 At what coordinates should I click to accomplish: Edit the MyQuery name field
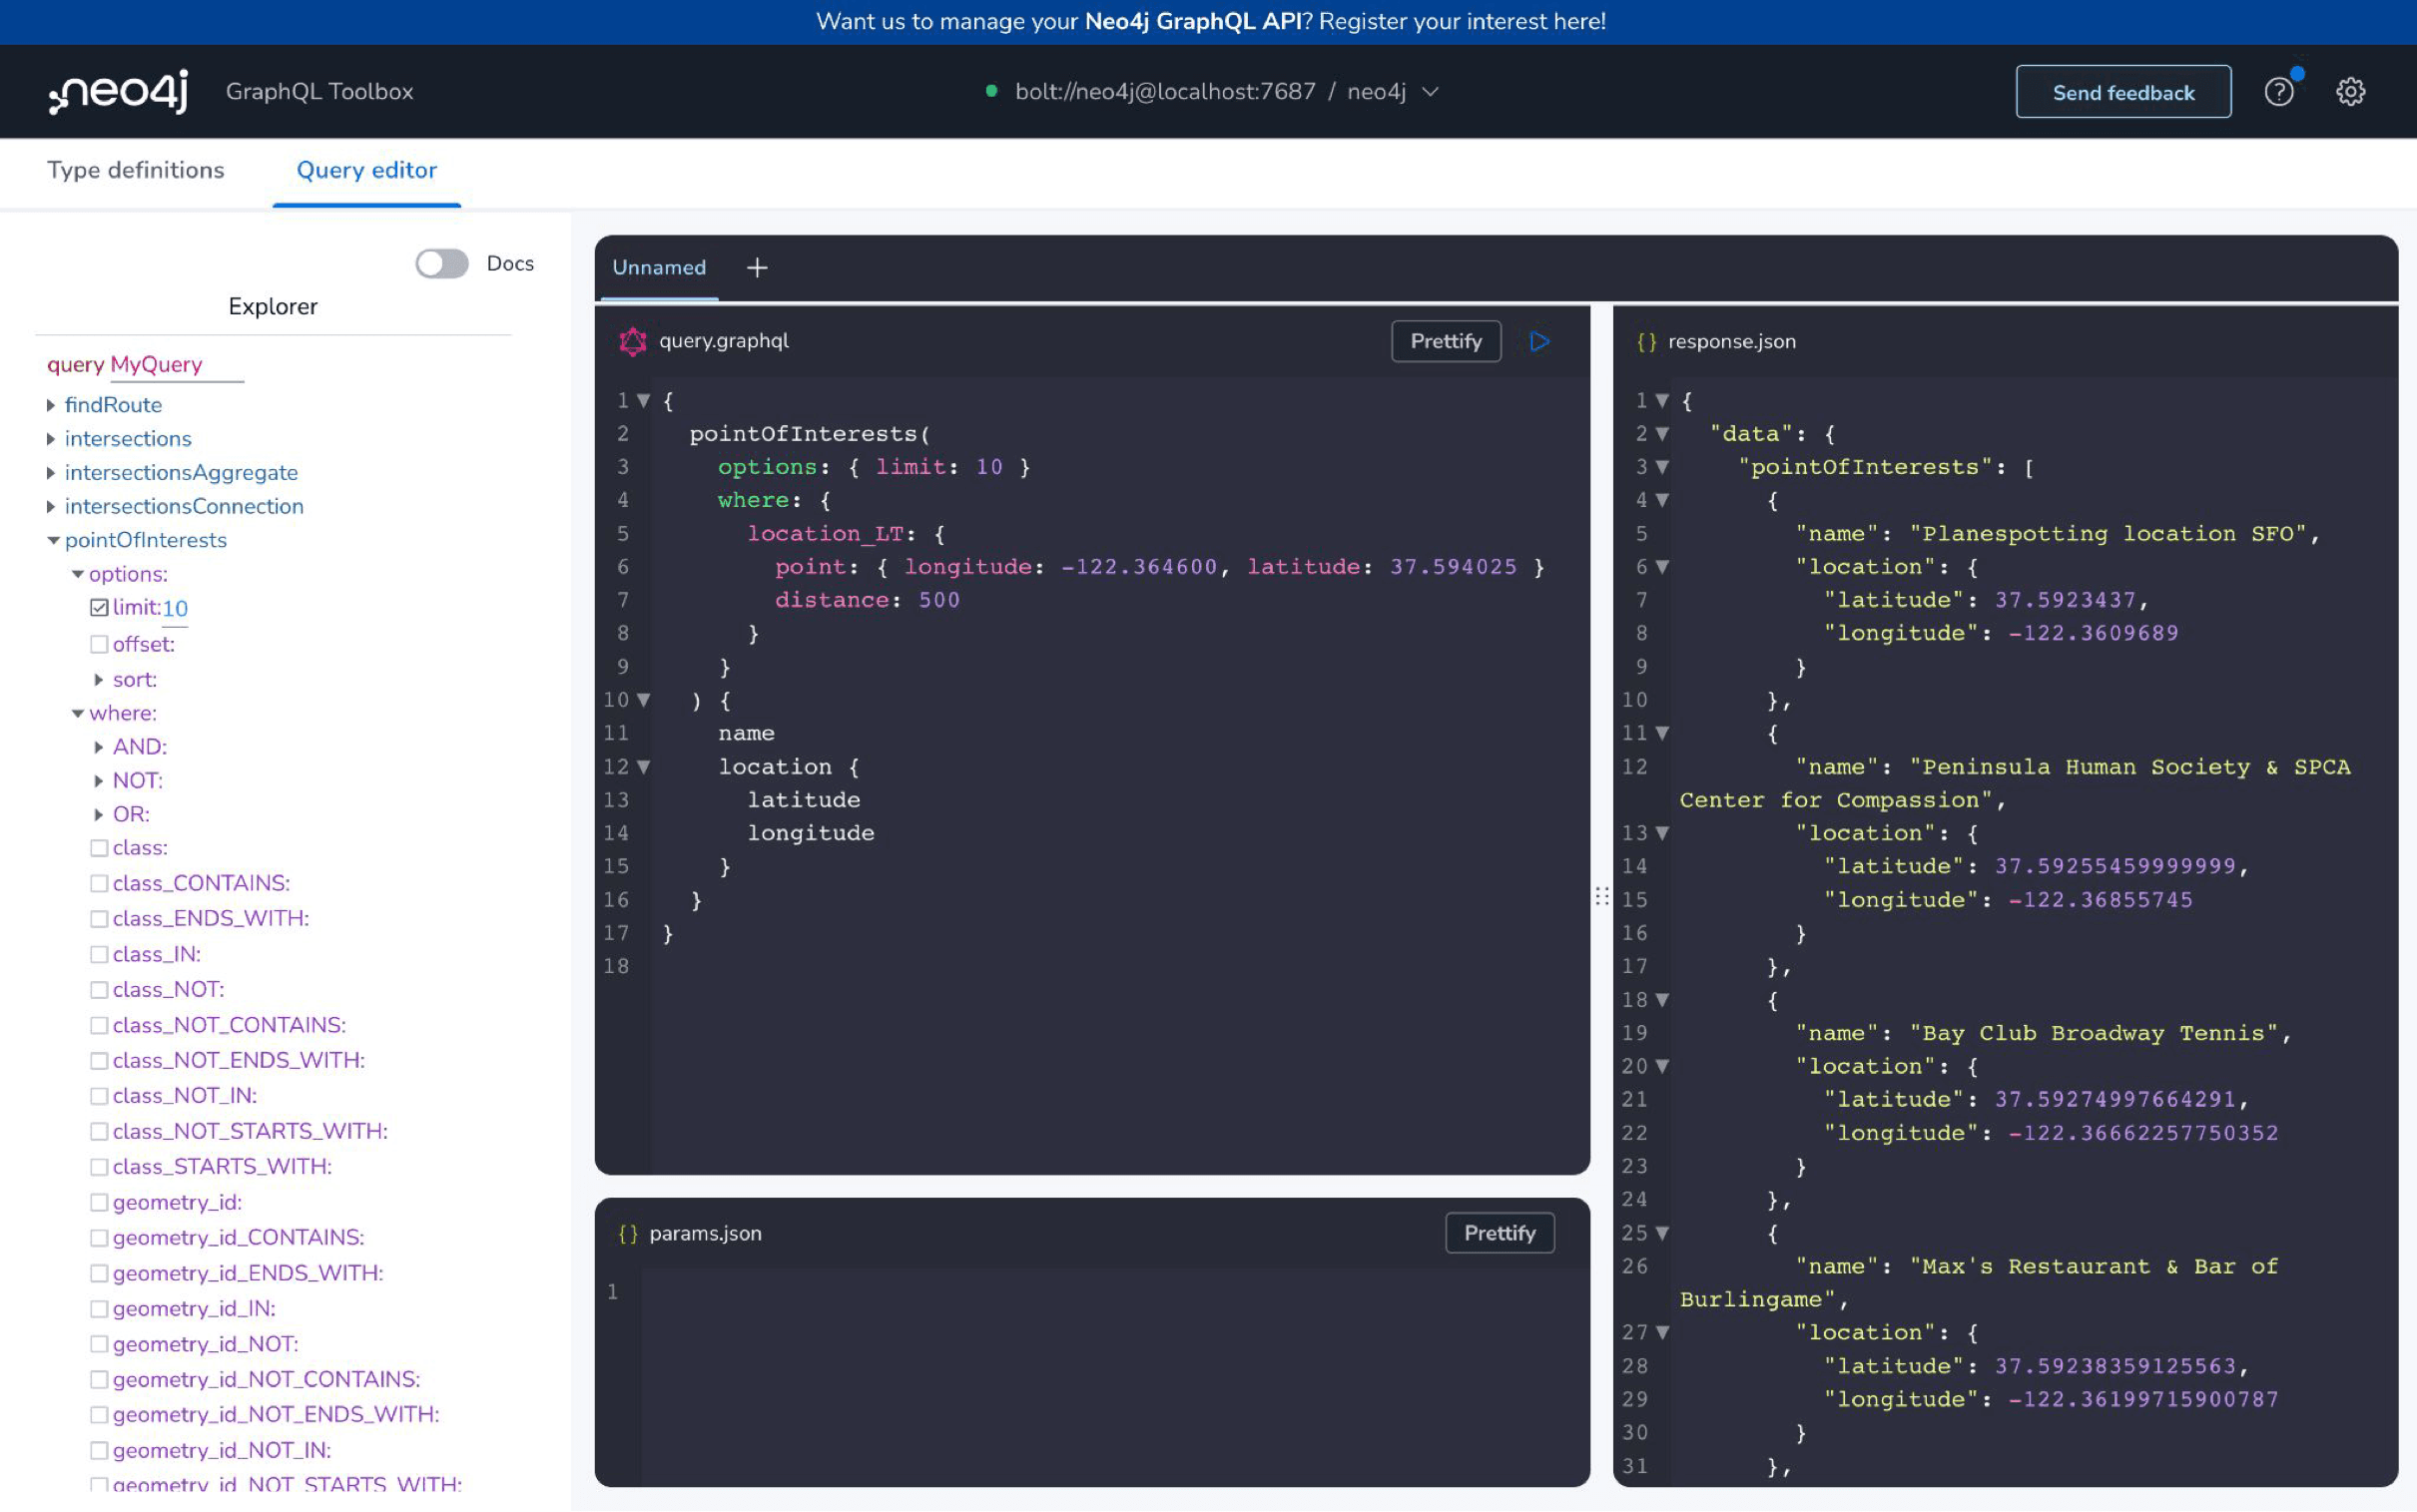[x=176, y=365]
